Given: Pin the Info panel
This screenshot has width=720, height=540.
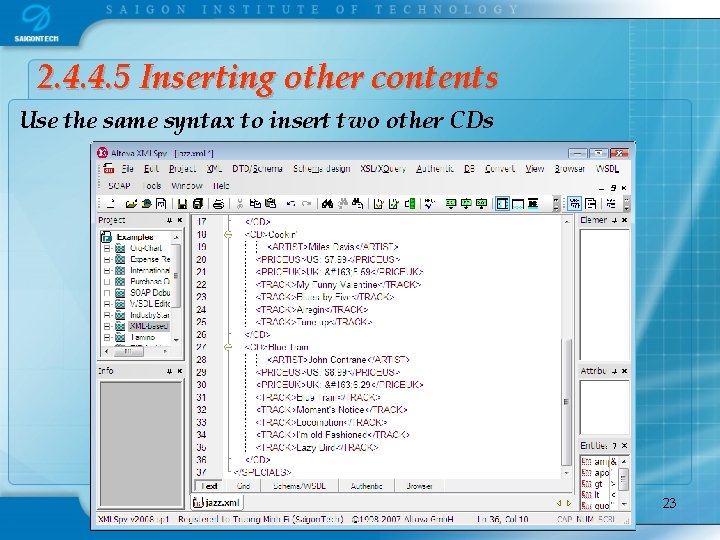Looking at the screenshot, I should (x=169, y=371).
